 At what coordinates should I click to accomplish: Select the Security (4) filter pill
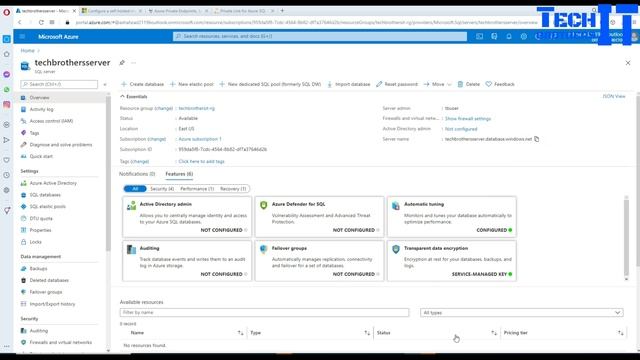coord(162,189)
